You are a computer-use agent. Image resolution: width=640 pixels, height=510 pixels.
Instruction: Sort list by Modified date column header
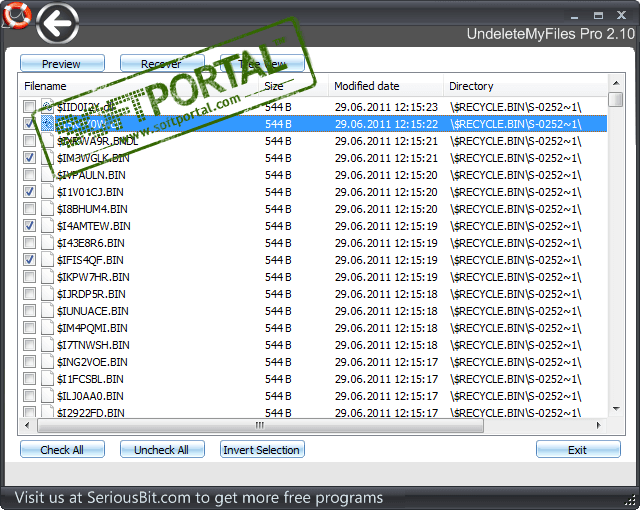[386, 86]
